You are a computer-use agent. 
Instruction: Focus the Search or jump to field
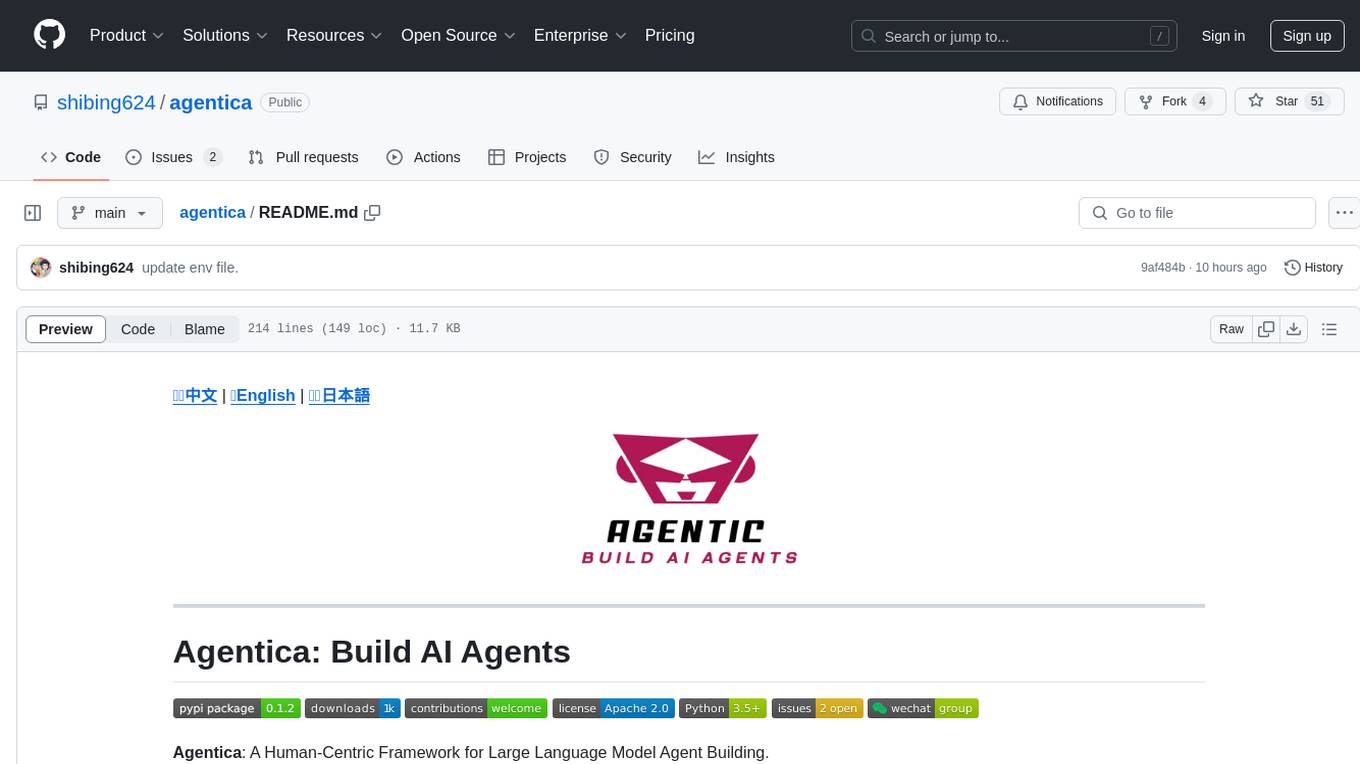pos(1014,36)
